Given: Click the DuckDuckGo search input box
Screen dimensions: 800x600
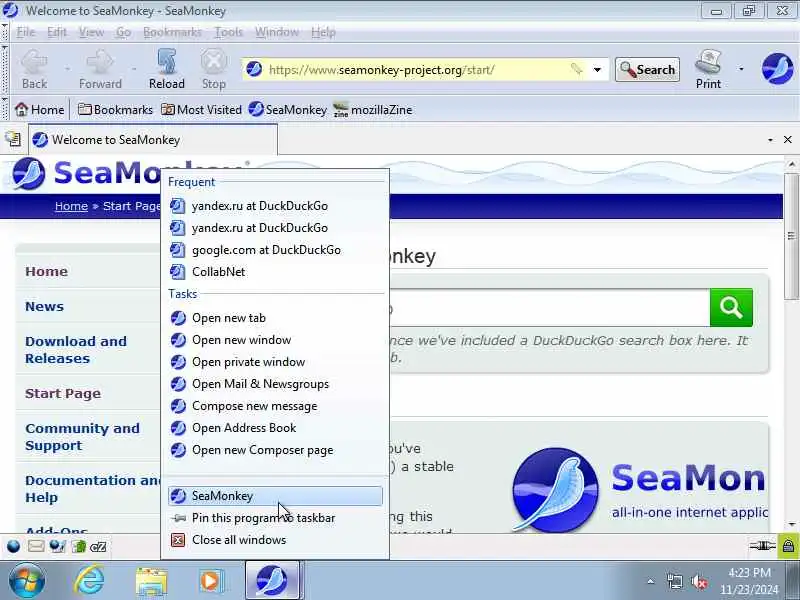Looking at the screenshot, I should [548, 308].
